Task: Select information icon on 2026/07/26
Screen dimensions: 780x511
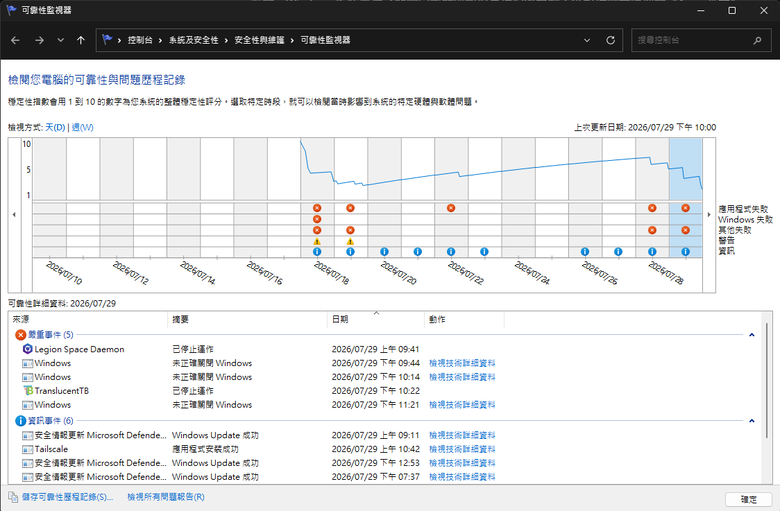Action: (x=585, y=252)
